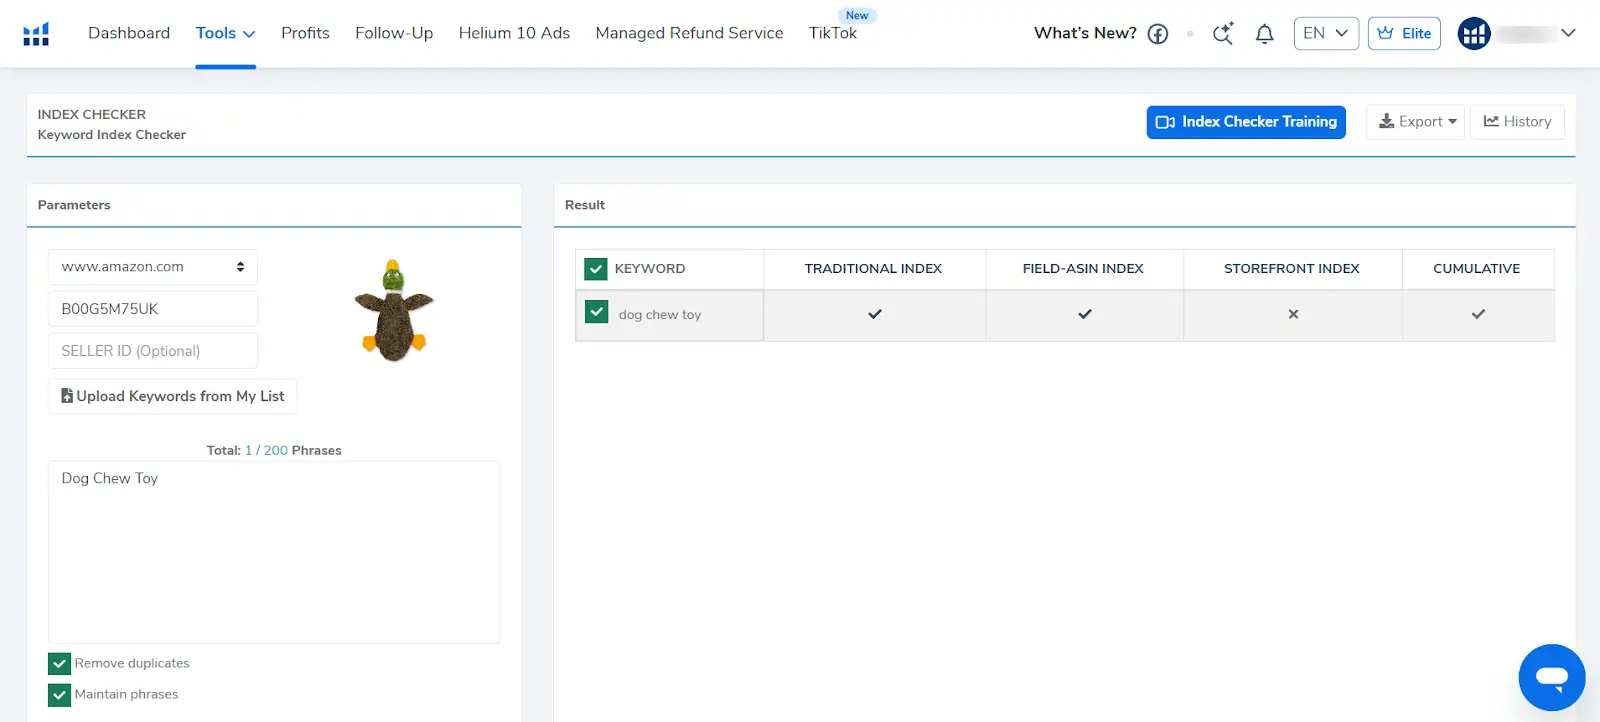Open the History chart button
Viewport: 1600px width, 722px height.
(1517, 122)
